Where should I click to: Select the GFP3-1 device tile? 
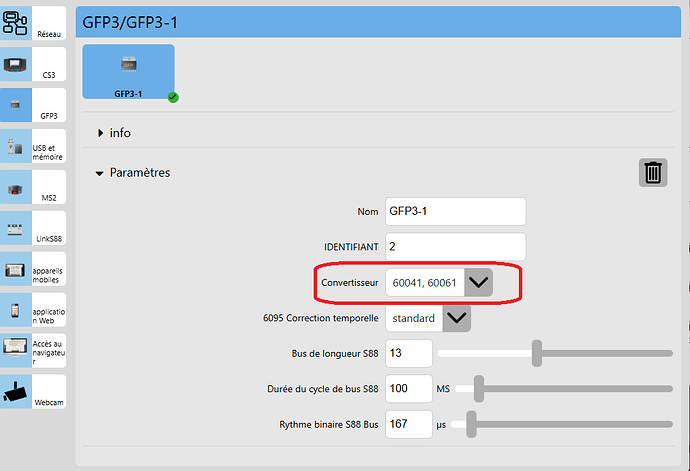click(x=128, y=72)
